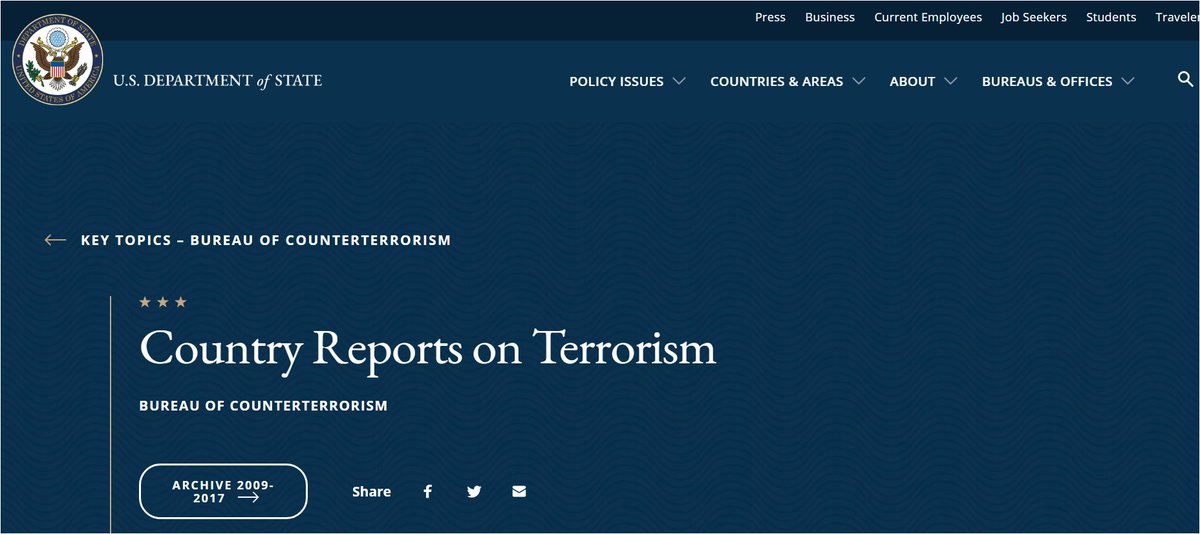Open the Students link
This screenshot has height=534, width=1200.
point(1111,17)
